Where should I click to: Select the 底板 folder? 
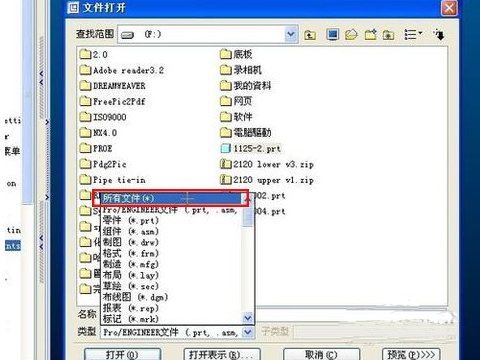(x=236, y=54)
